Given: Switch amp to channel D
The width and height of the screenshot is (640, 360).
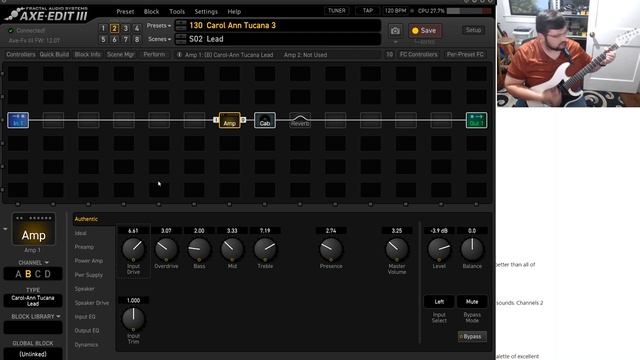Looking at the screenshot, I should (48, 274).
